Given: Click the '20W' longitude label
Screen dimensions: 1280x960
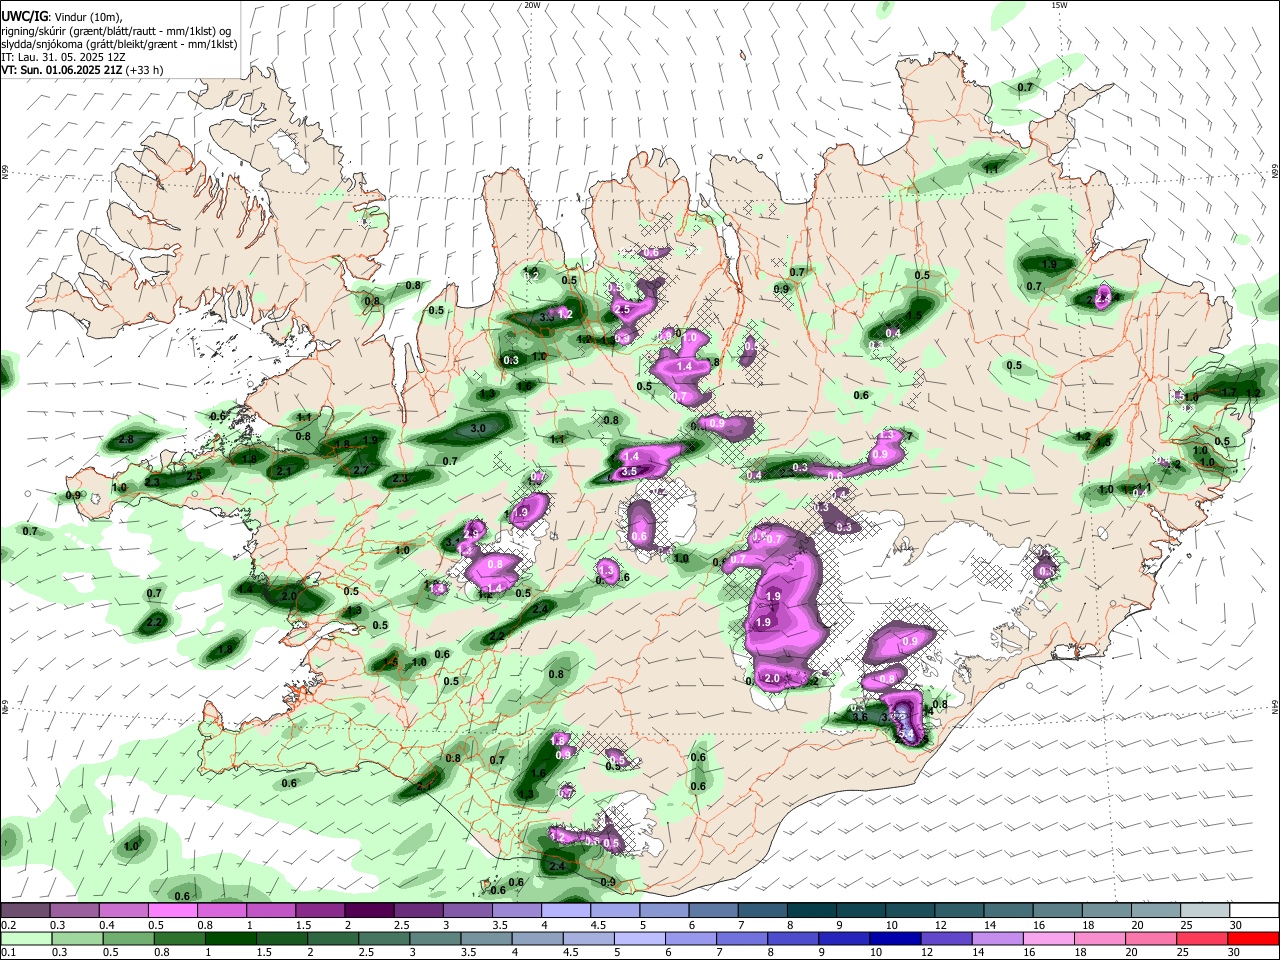Looking at the screenshot, I should point(532,5).
